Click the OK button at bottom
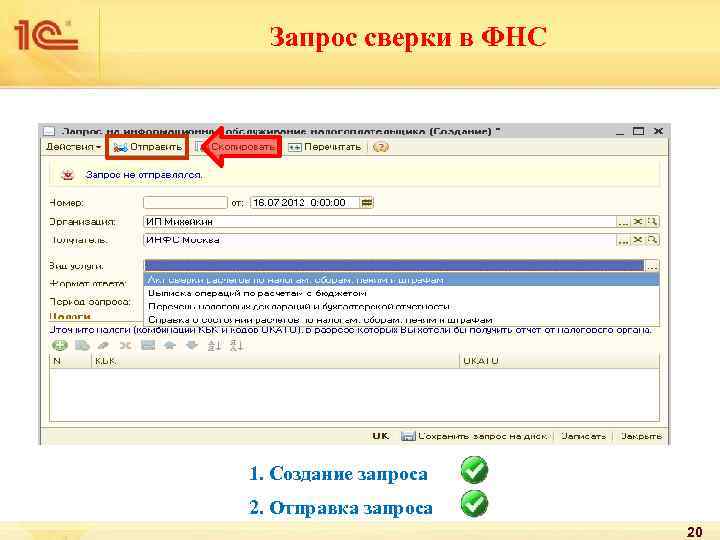 click(x=380, y=436)
